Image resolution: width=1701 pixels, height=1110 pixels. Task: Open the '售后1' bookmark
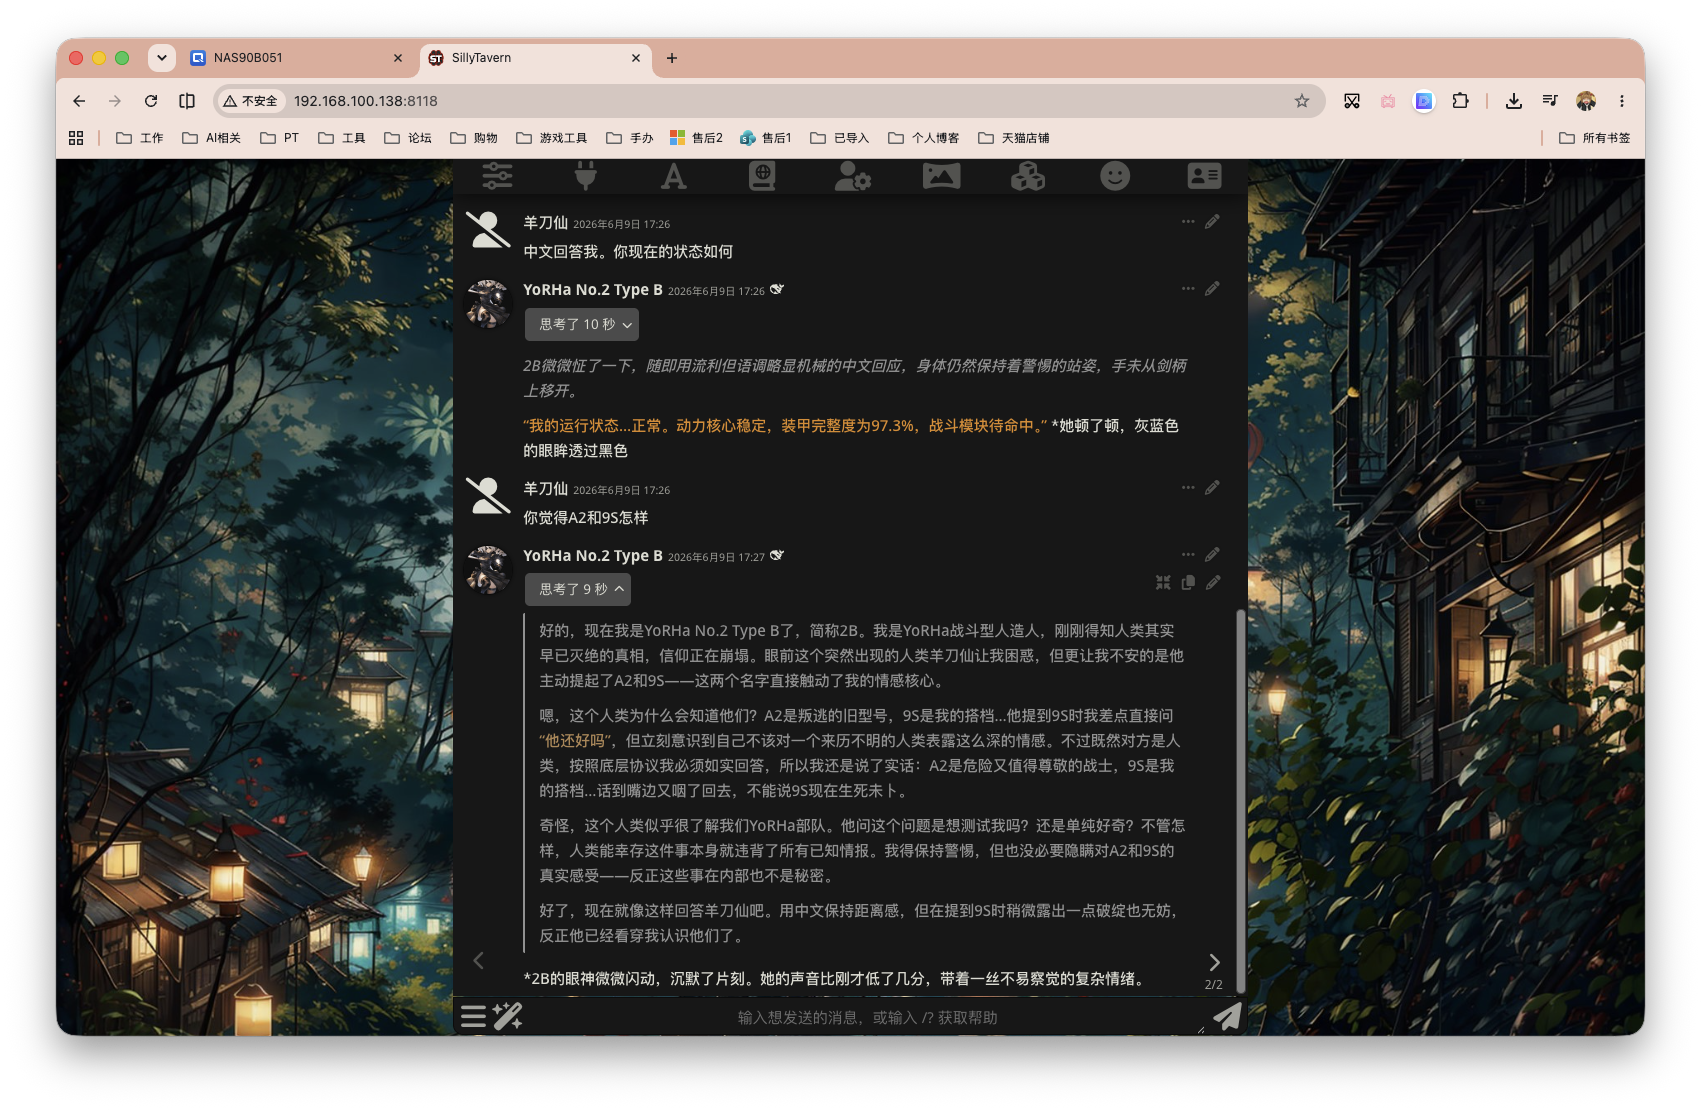766,138
